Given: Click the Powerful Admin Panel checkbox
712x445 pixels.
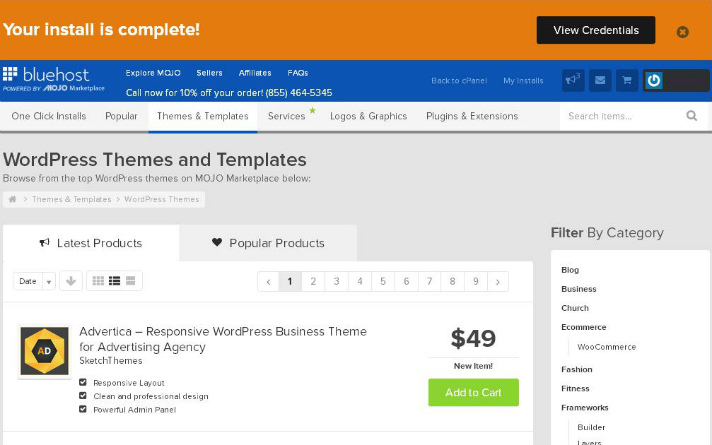Looking at the screenshot, I should 83,409.
